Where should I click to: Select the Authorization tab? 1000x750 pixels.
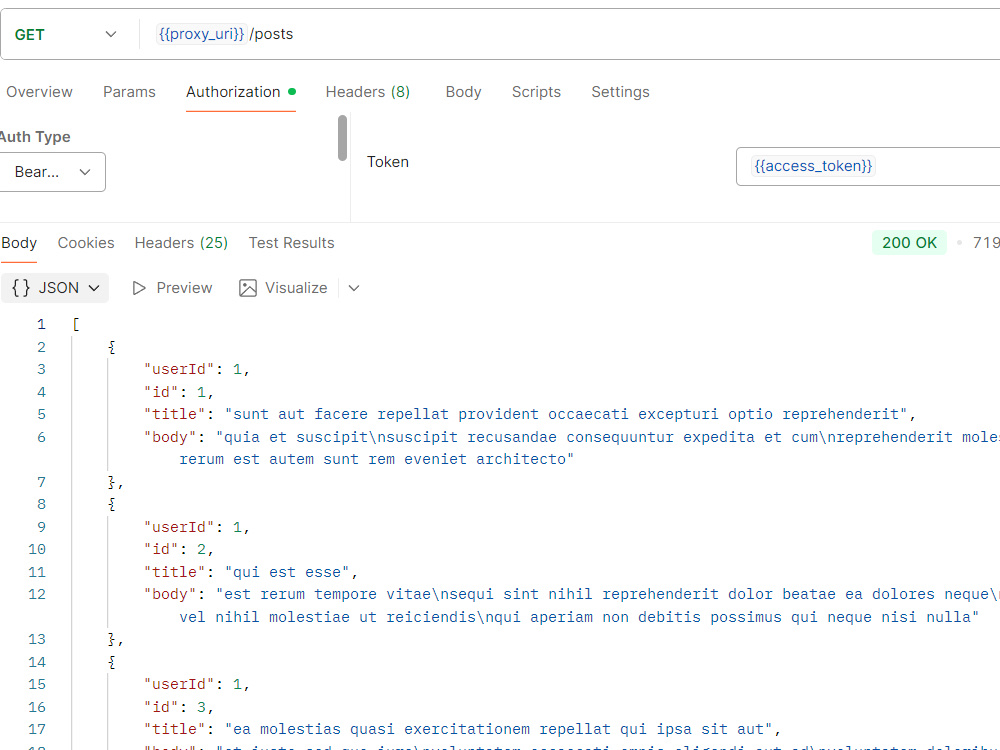coord(240,92)
